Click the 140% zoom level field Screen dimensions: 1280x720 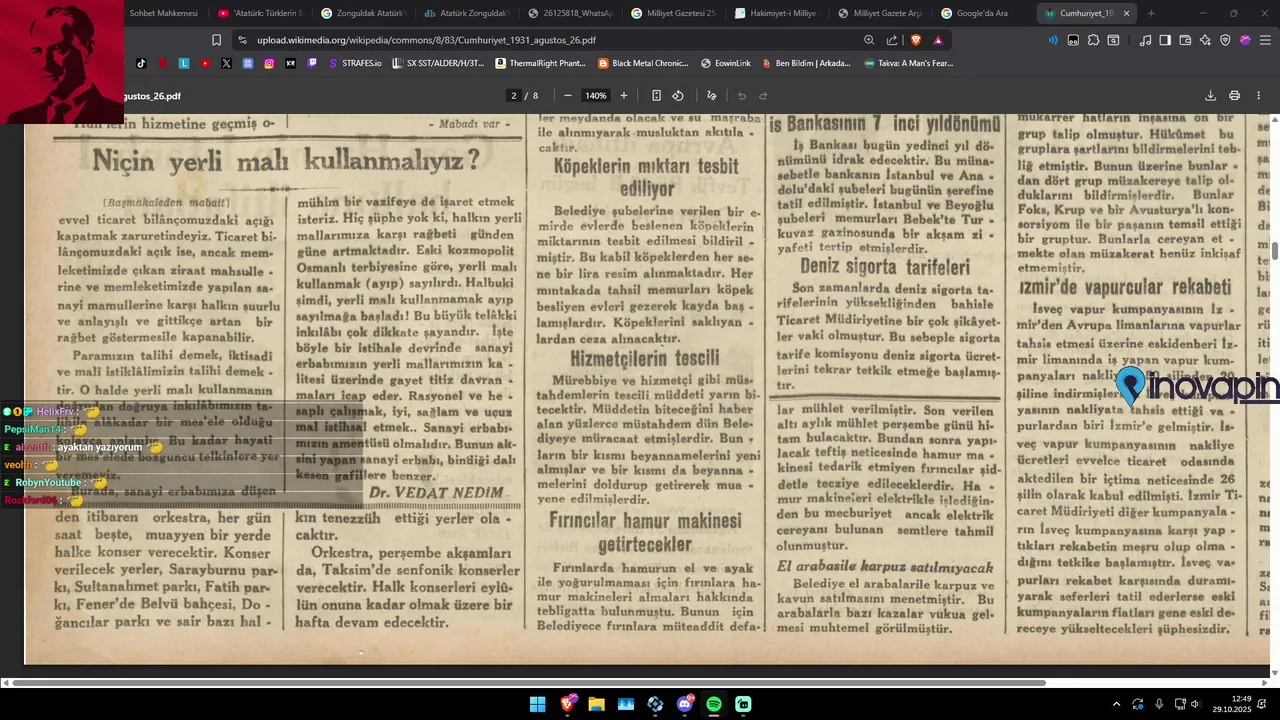pos(596,96)
